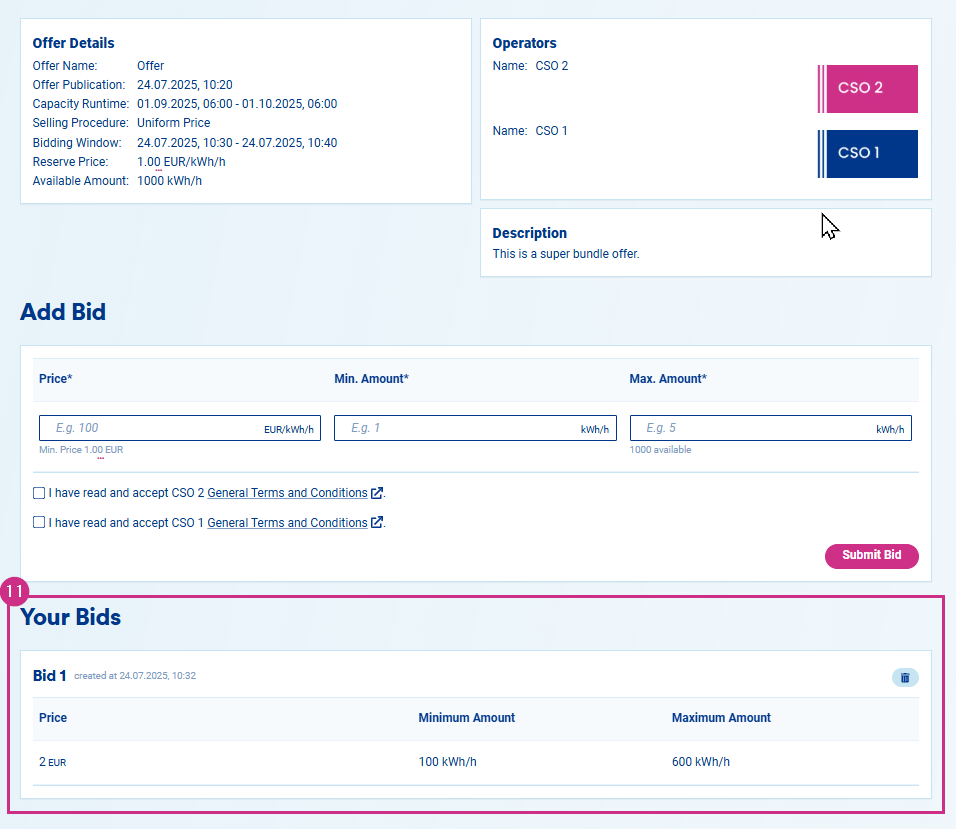Click external link icon beside CSO 2 terms
The width and height of the screenshot is (956, 829).
(377, 493)
